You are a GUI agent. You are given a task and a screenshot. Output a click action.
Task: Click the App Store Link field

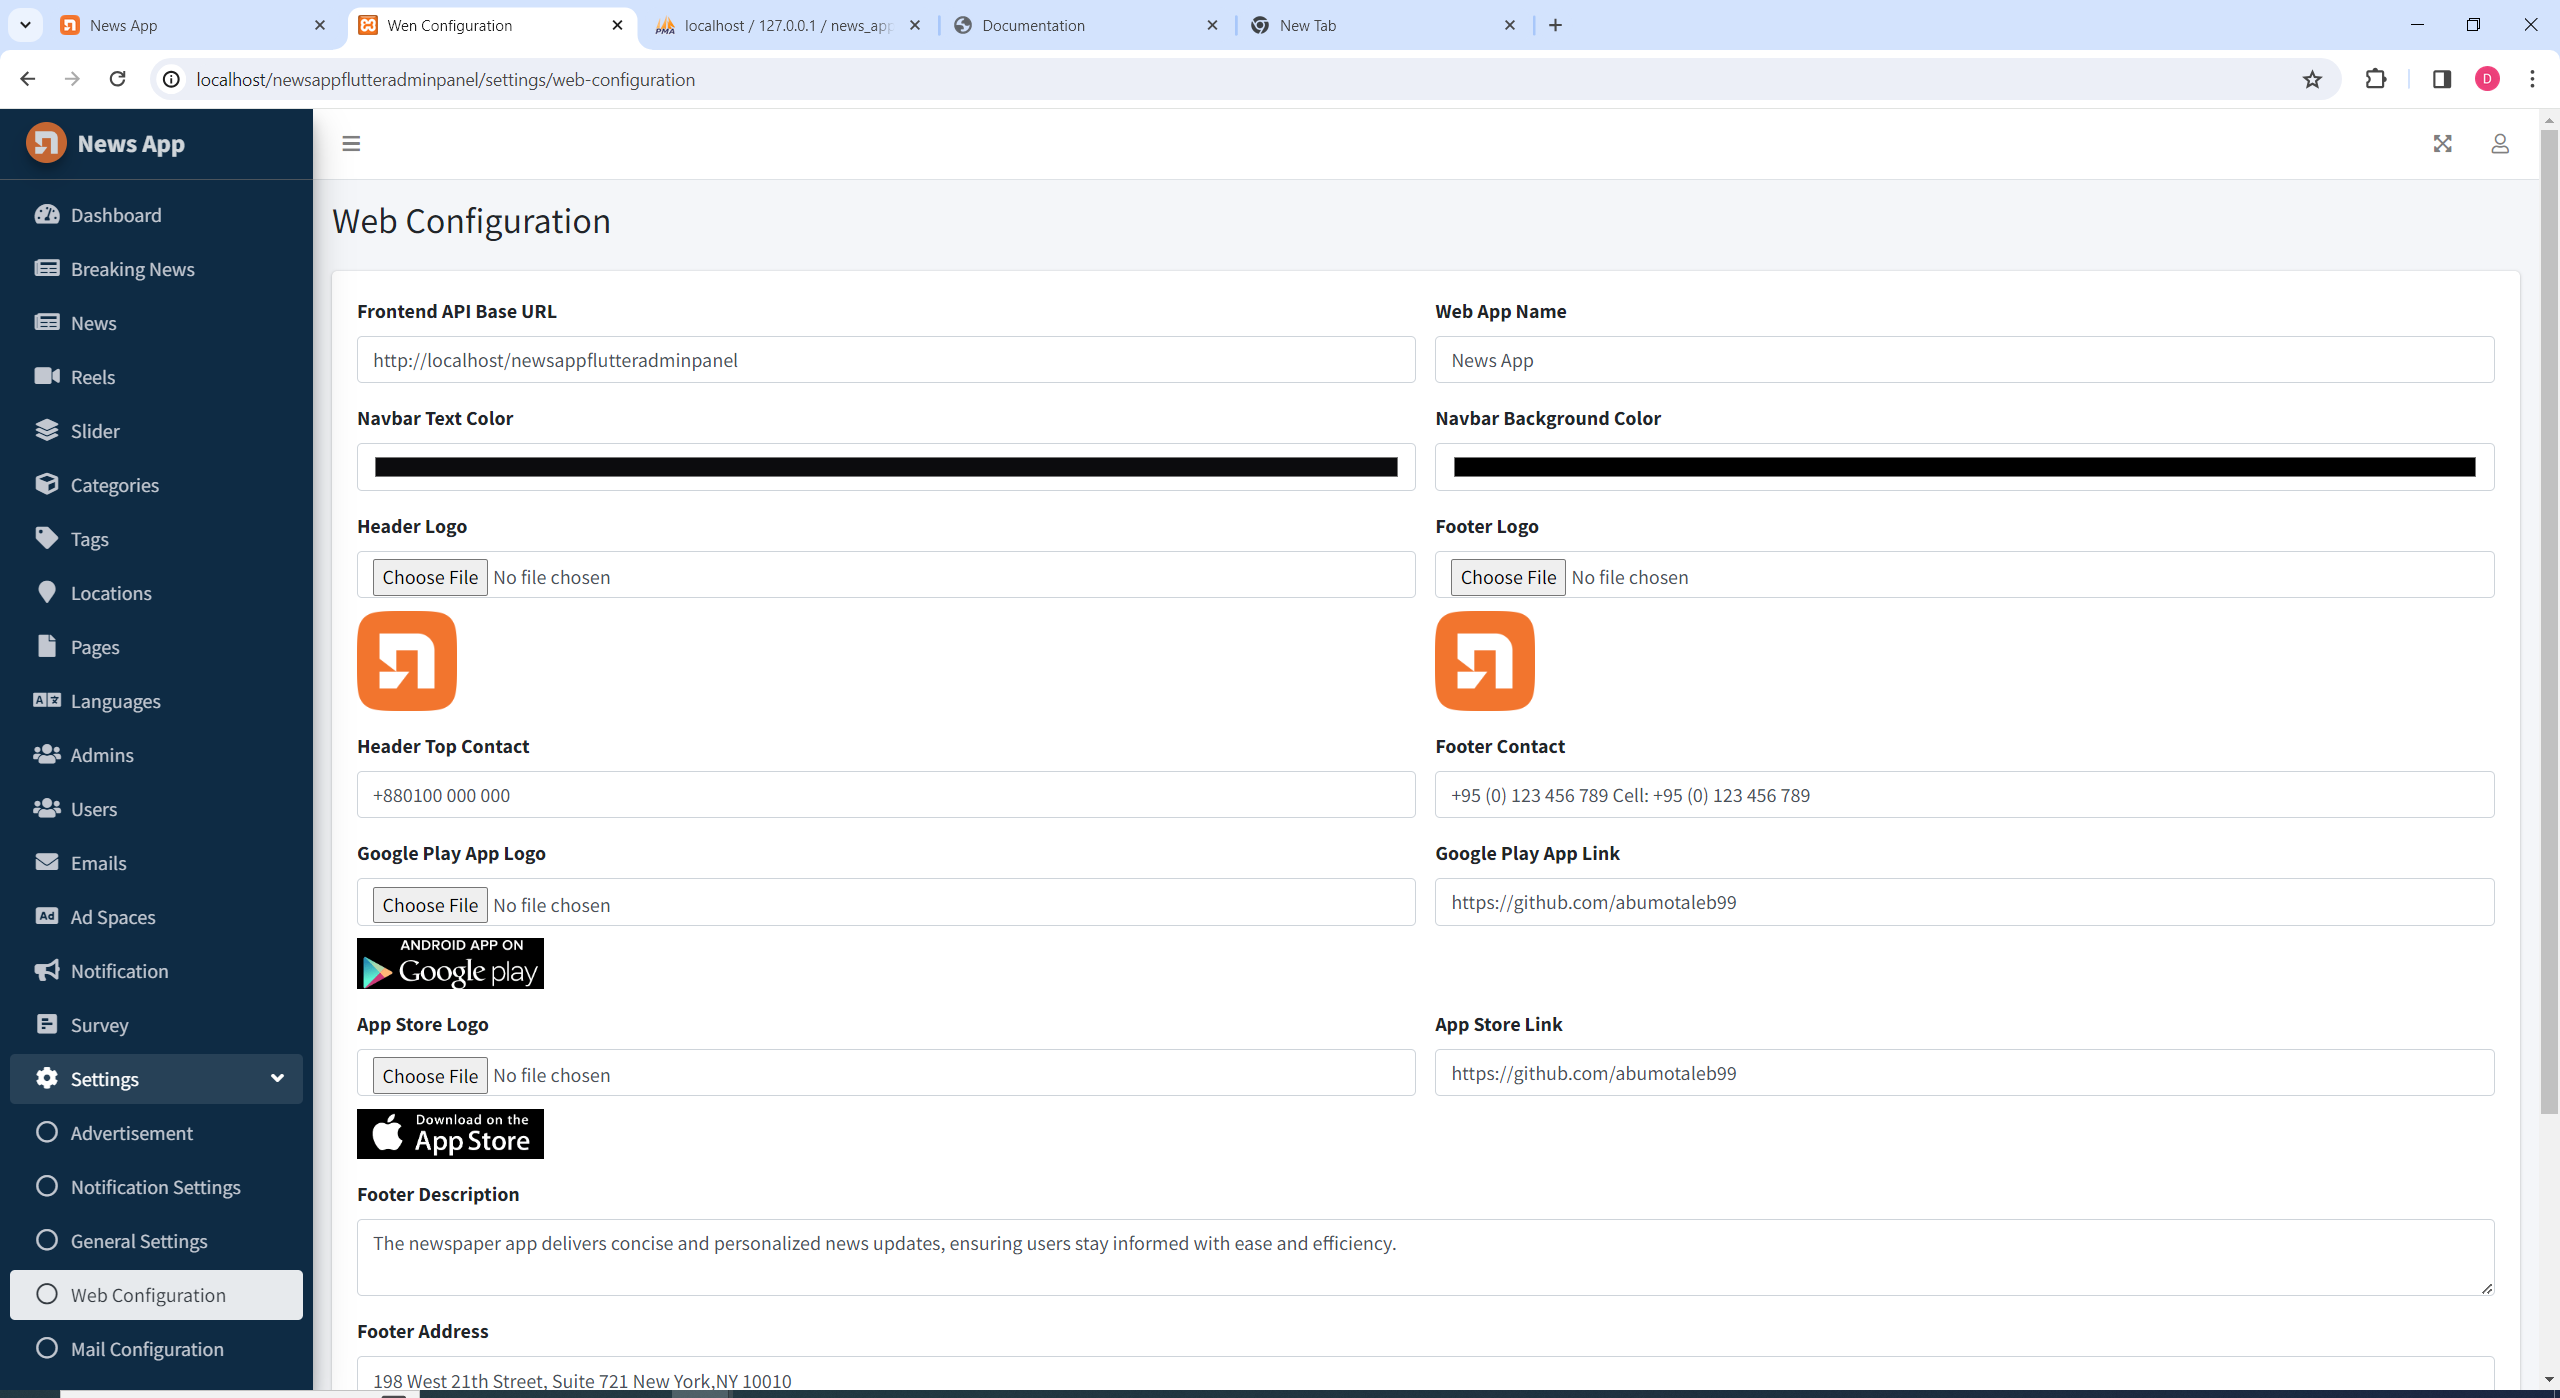pos(1964,1073)
